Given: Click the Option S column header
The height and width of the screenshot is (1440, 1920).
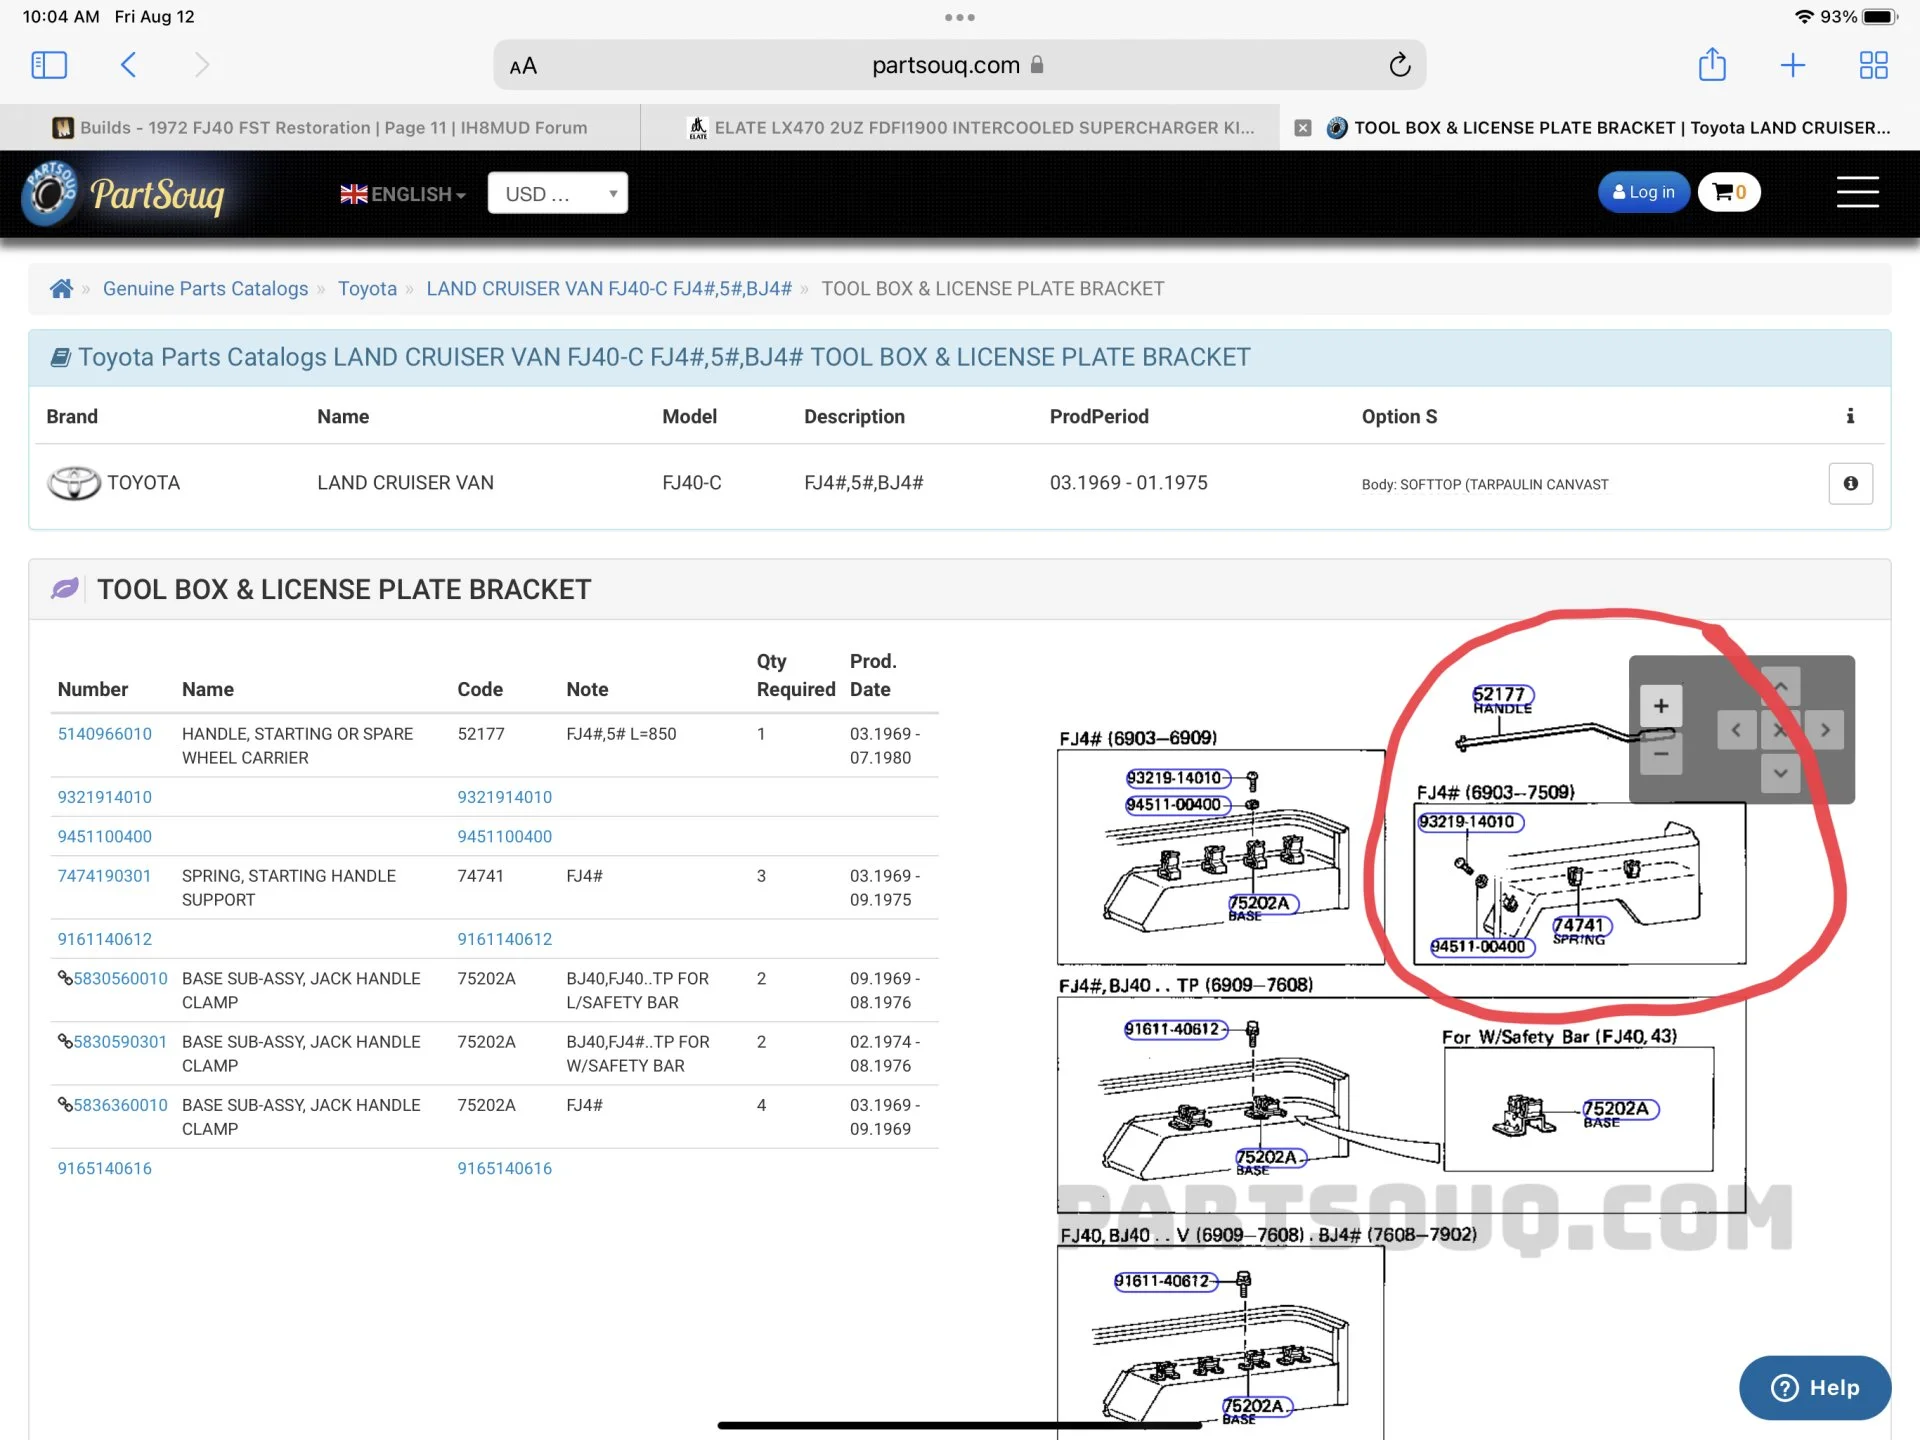Looking at the screenshot, I should pyautogui.click(x=1399, y=417).
